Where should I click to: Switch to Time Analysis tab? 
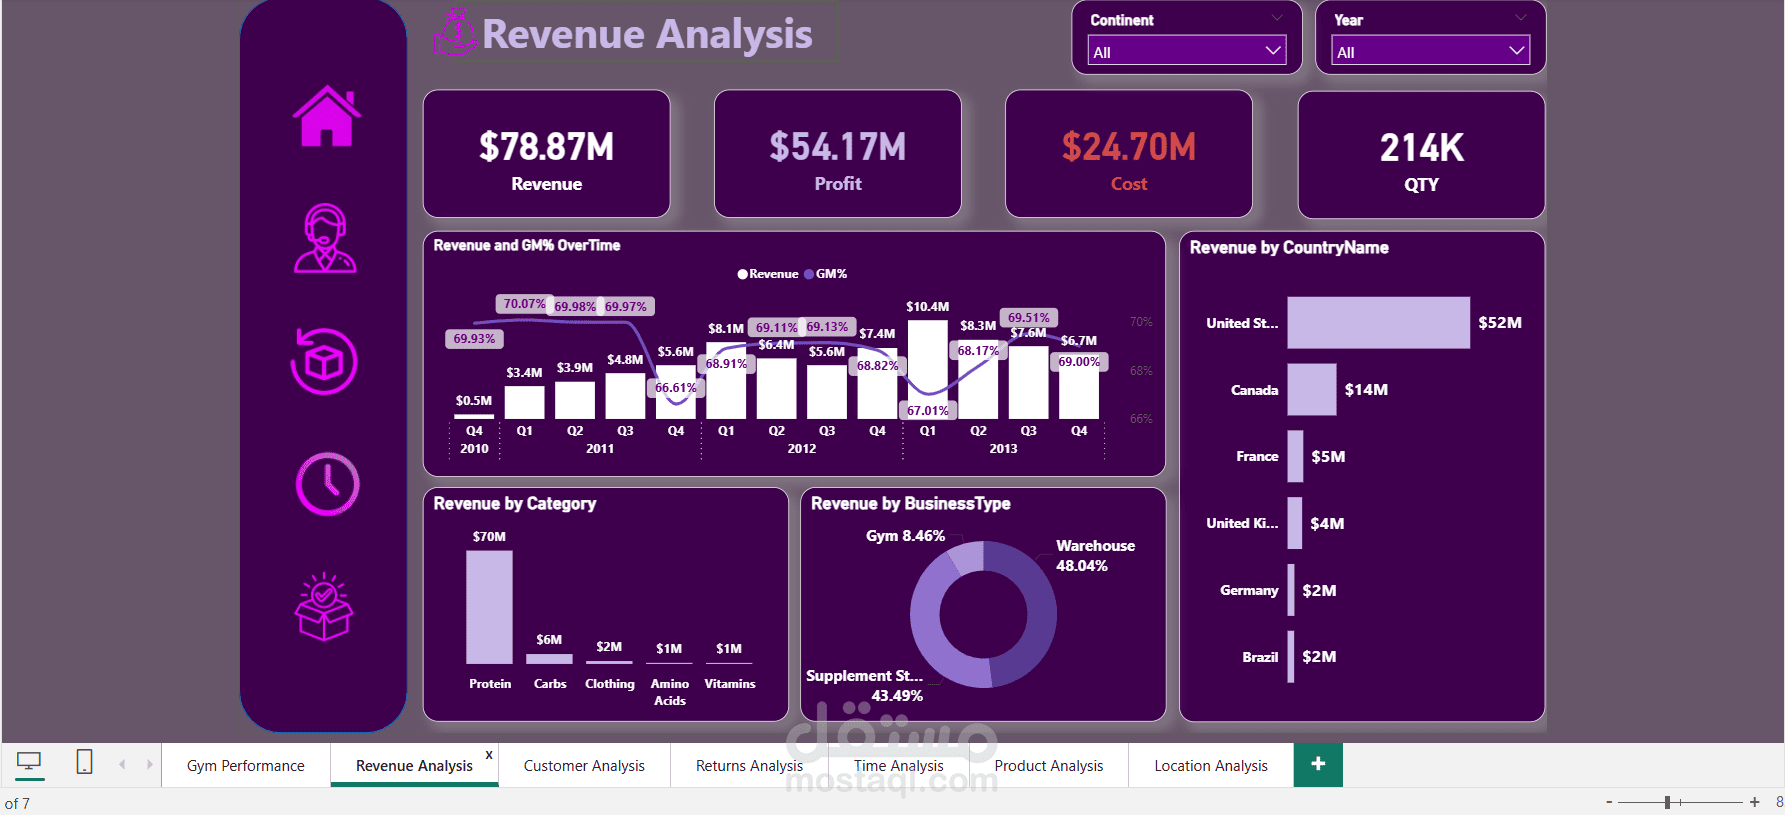(x=898, y=765)
